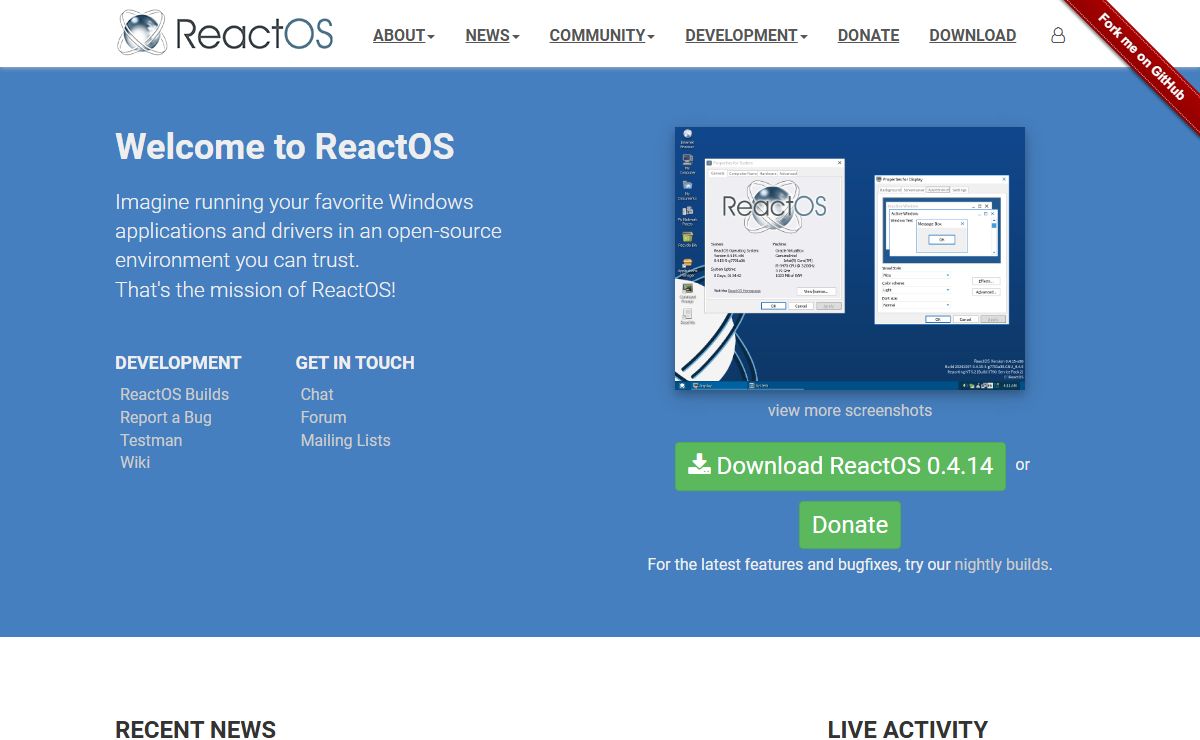Open the Report a Bug link
Viewport: 1200px width, 740px height.
pyautogui.click(x=166, y=417)
